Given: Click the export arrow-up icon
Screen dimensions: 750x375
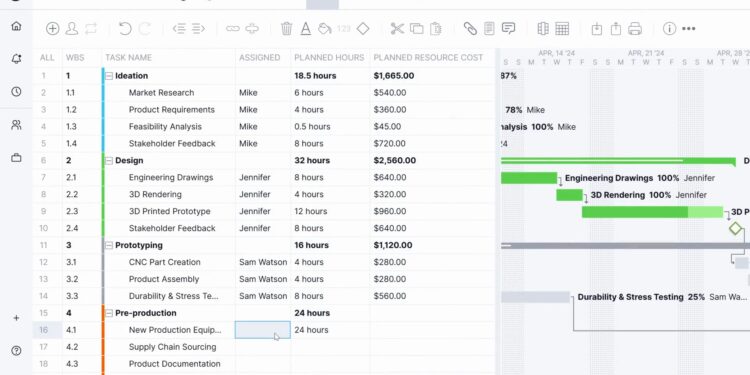Looking at the screenshot, I should [x=616, y=29].
